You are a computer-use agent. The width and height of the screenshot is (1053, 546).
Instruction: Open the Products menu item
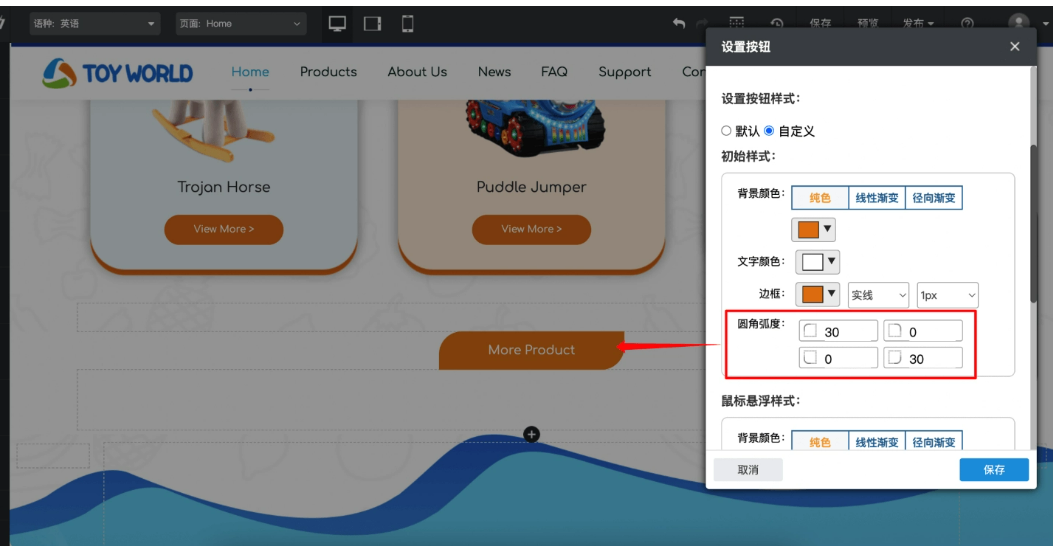pyautogui.click(x=328, y=72)
